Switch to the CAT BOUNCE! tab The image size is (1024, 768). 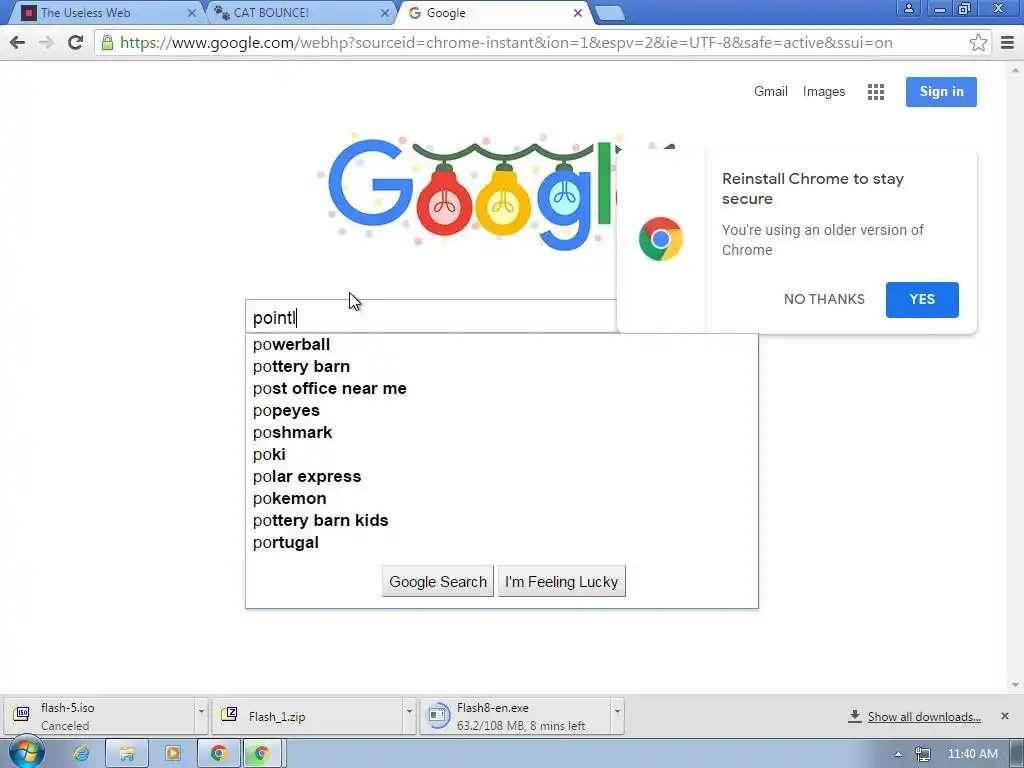(x=300, y=13)
